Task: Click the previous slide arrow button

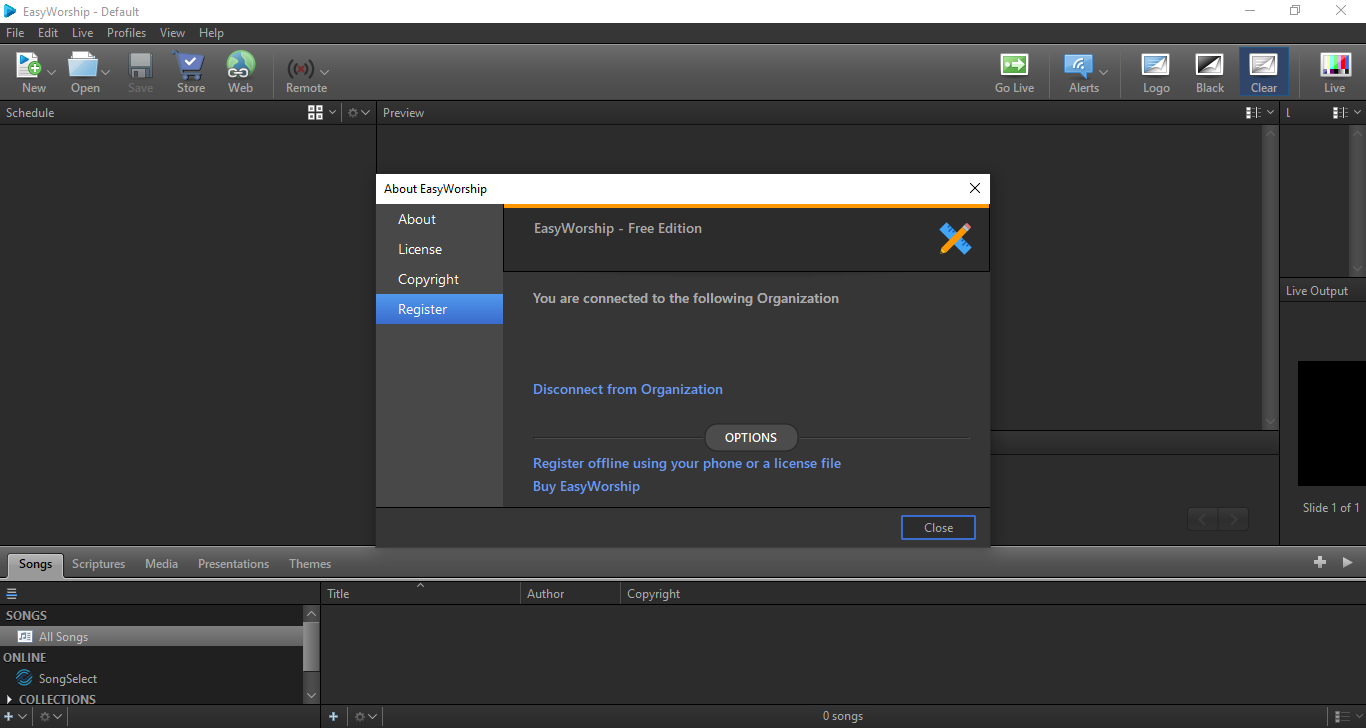Action: click(x=1203, y=519)
